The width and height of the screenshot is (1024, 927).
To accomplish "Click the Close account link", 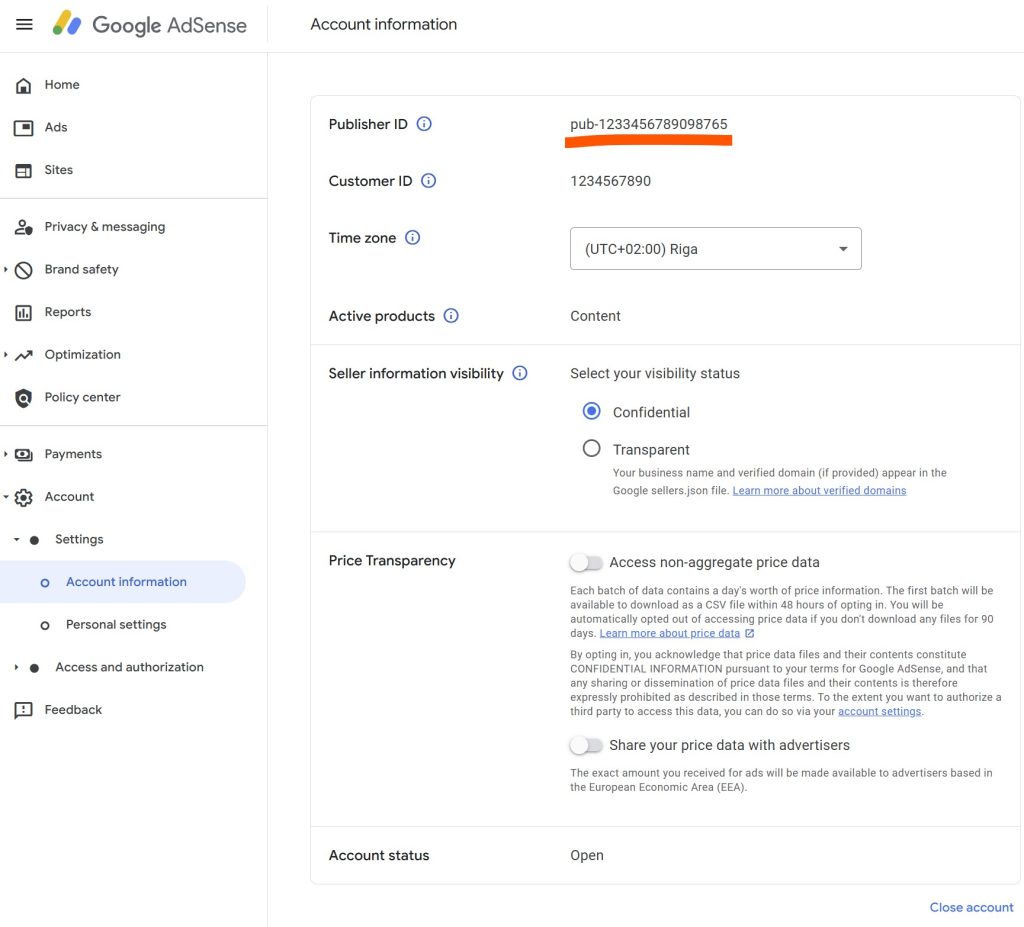I will coord(971,907).
